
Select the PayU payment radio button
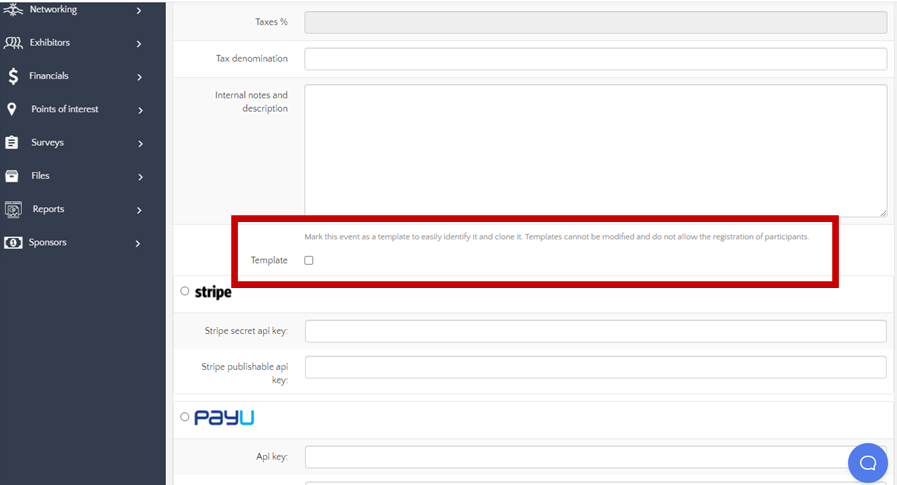pyautogui.click(x=185, y=416)
